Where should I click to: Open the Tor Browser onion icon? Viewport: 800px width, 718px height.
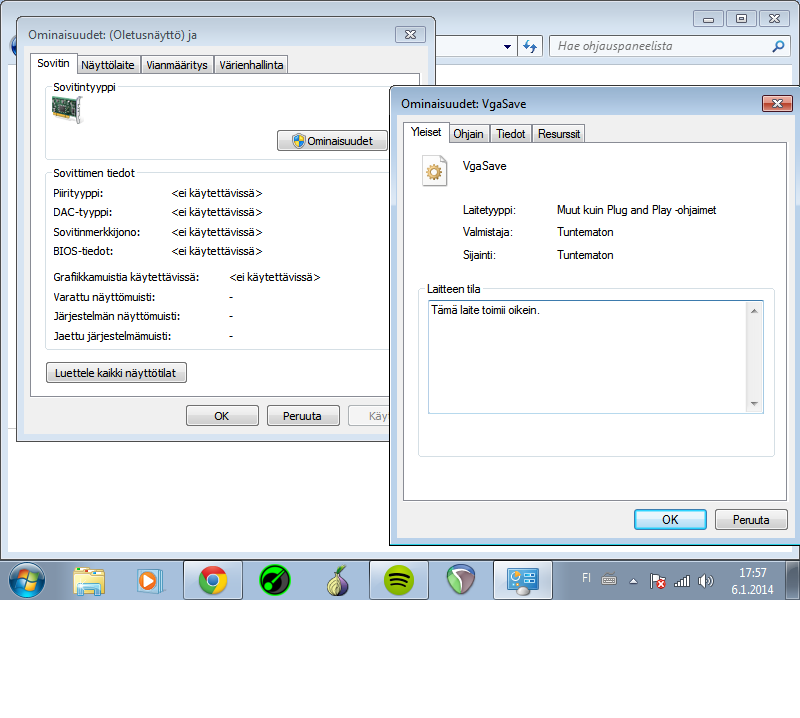click(x=337, y=580)
